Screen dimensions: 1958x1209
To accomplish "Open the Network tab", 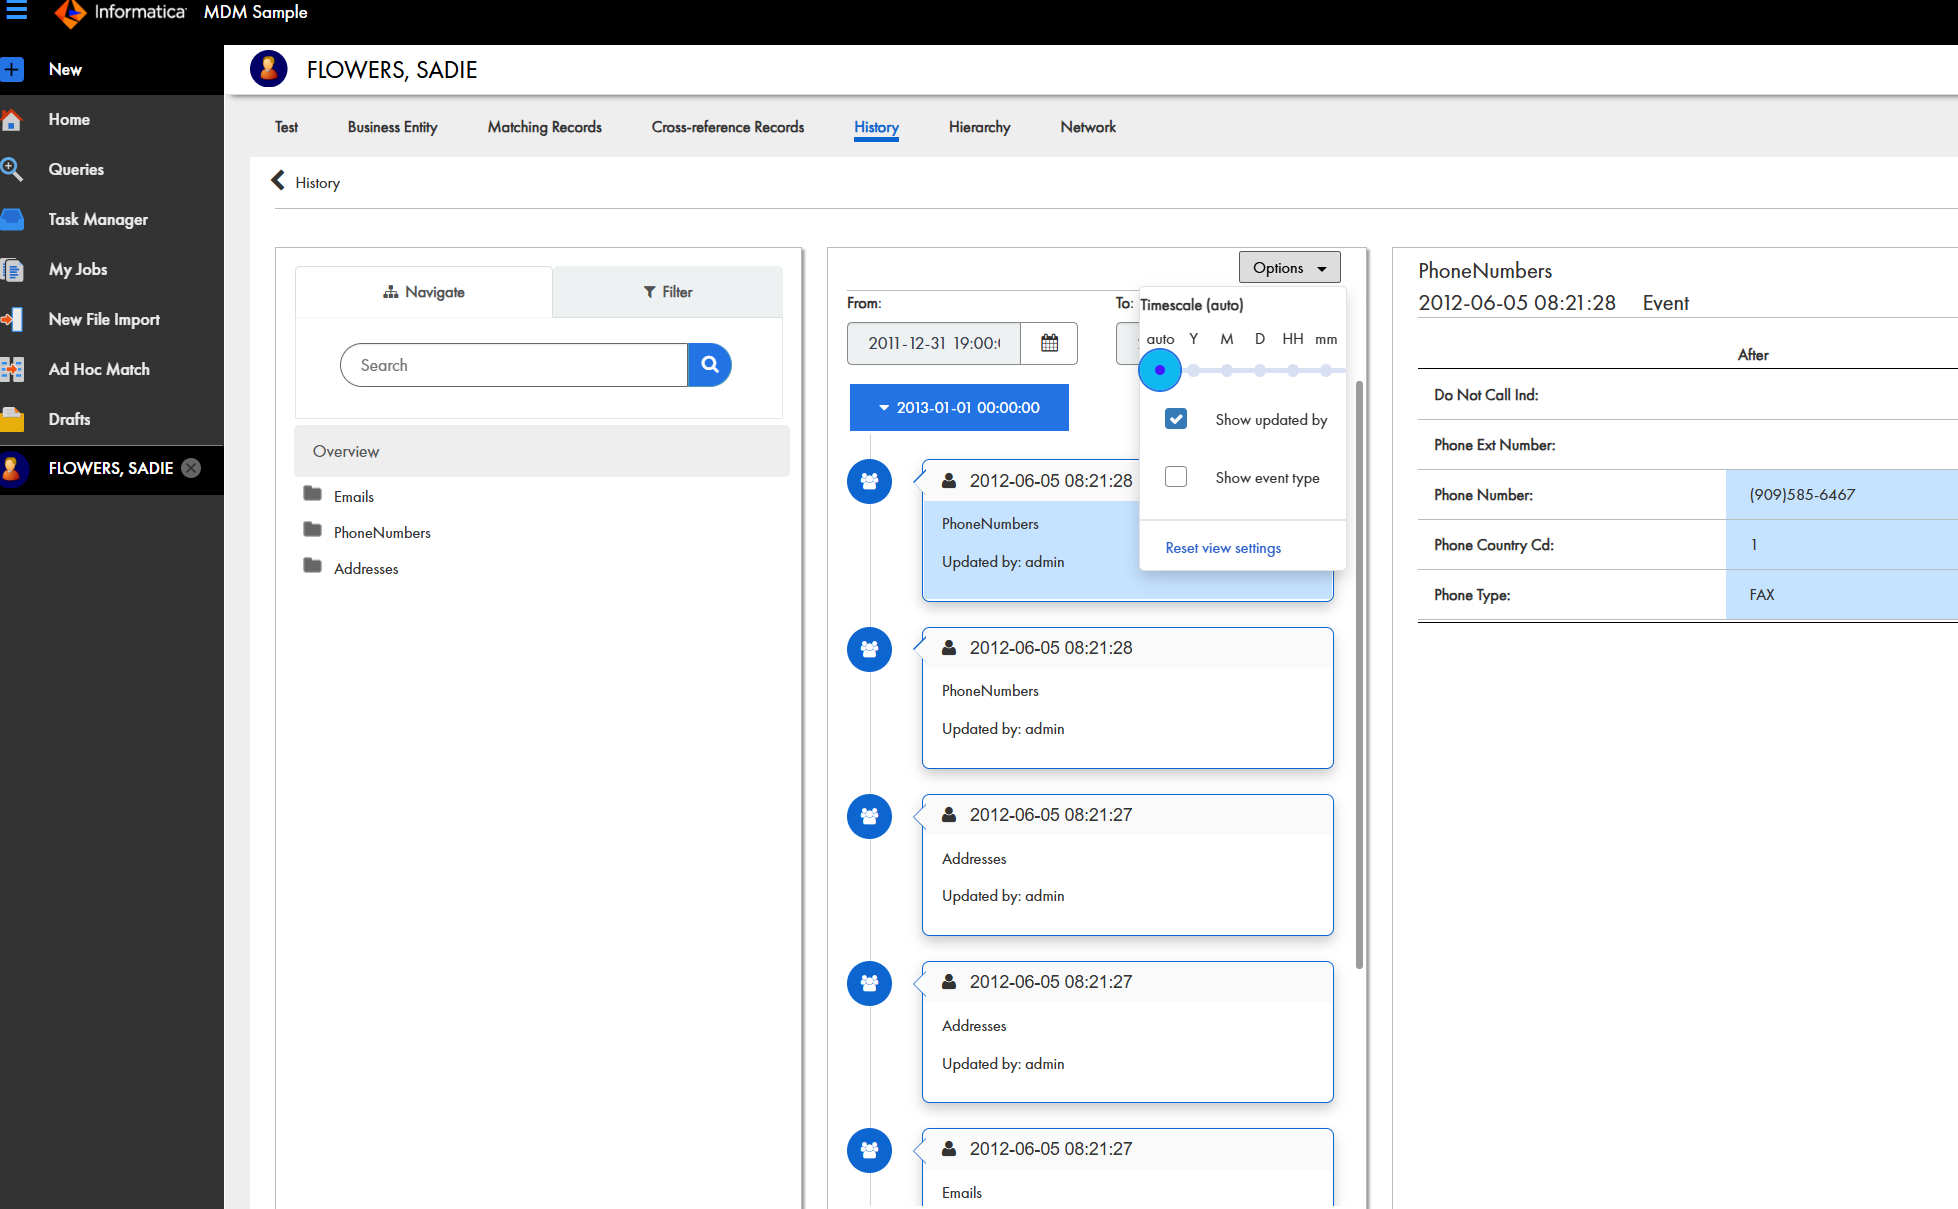I will (x=1088, y=127).
